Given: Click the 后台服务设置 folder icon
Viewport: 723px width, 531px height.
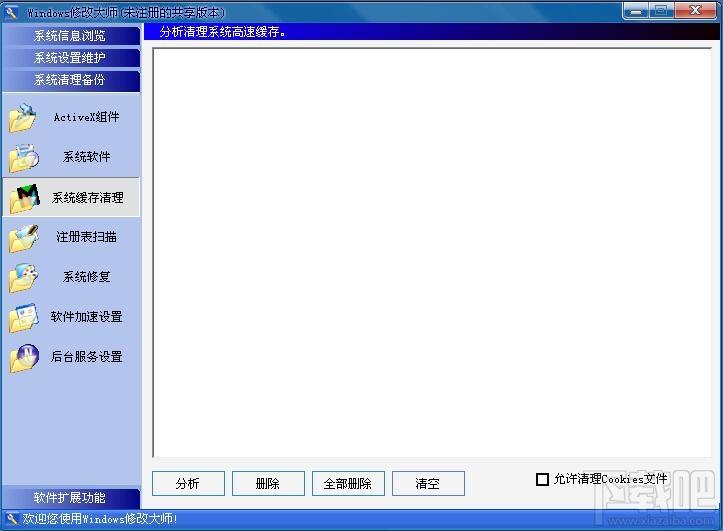Looking at the screenshot, I should click(x=24, y=358).
